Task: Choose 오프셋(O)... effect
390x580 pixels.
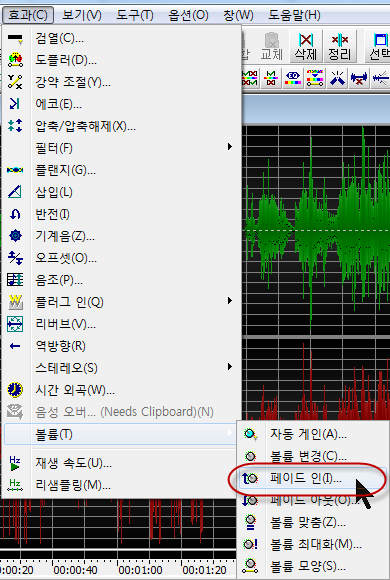Action: click(x=122, y=258)
